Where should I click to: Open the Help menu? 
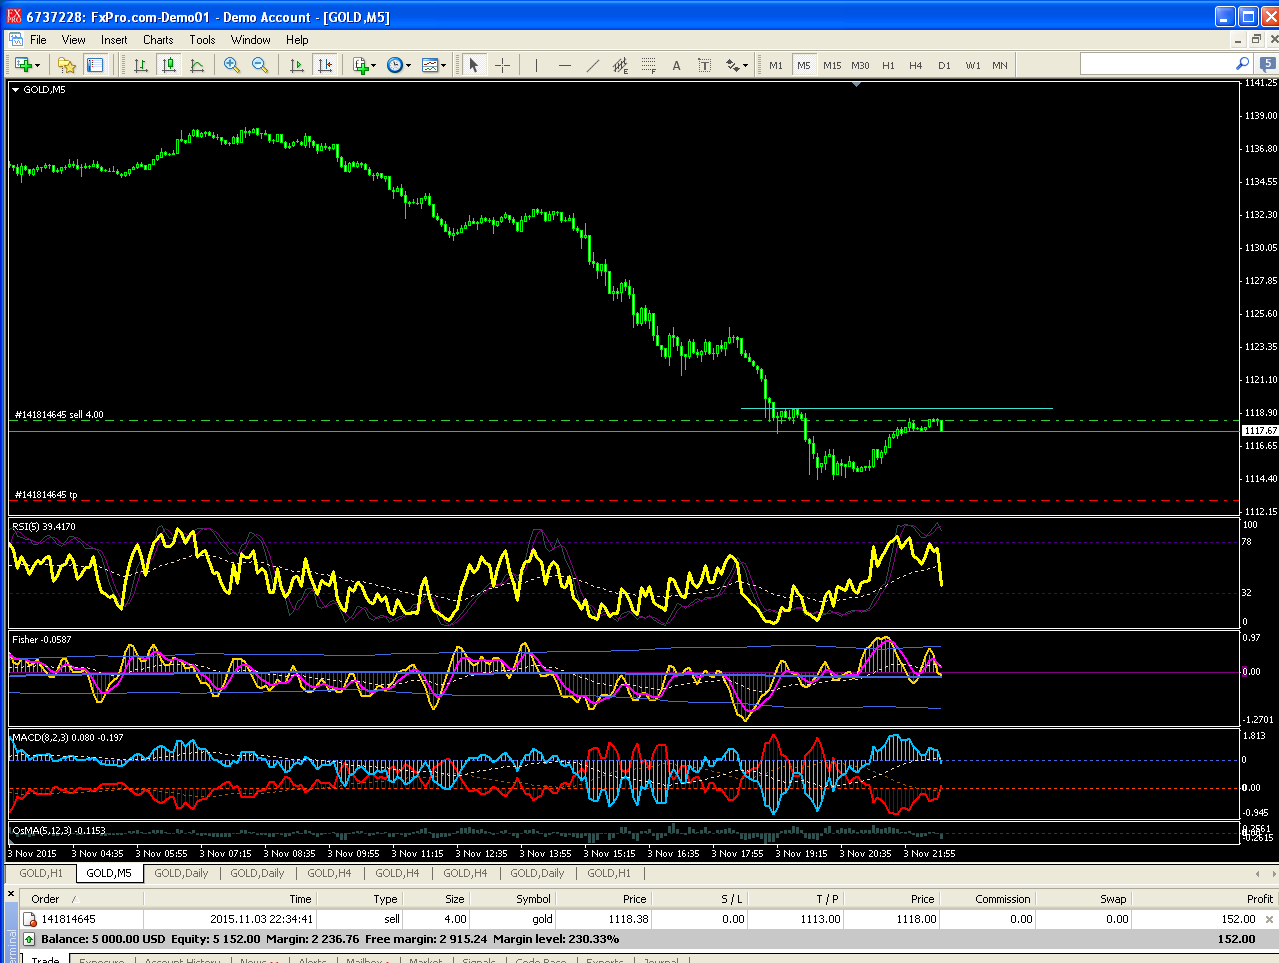(297, 40)
